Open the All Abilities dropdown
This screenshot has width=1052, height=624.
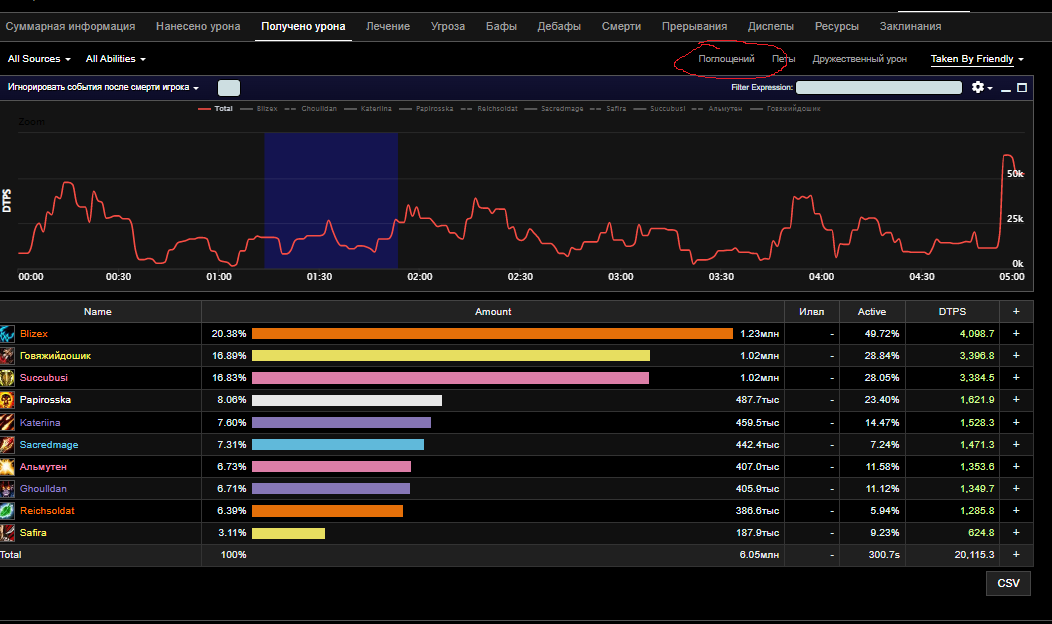[x=116, y=60]
